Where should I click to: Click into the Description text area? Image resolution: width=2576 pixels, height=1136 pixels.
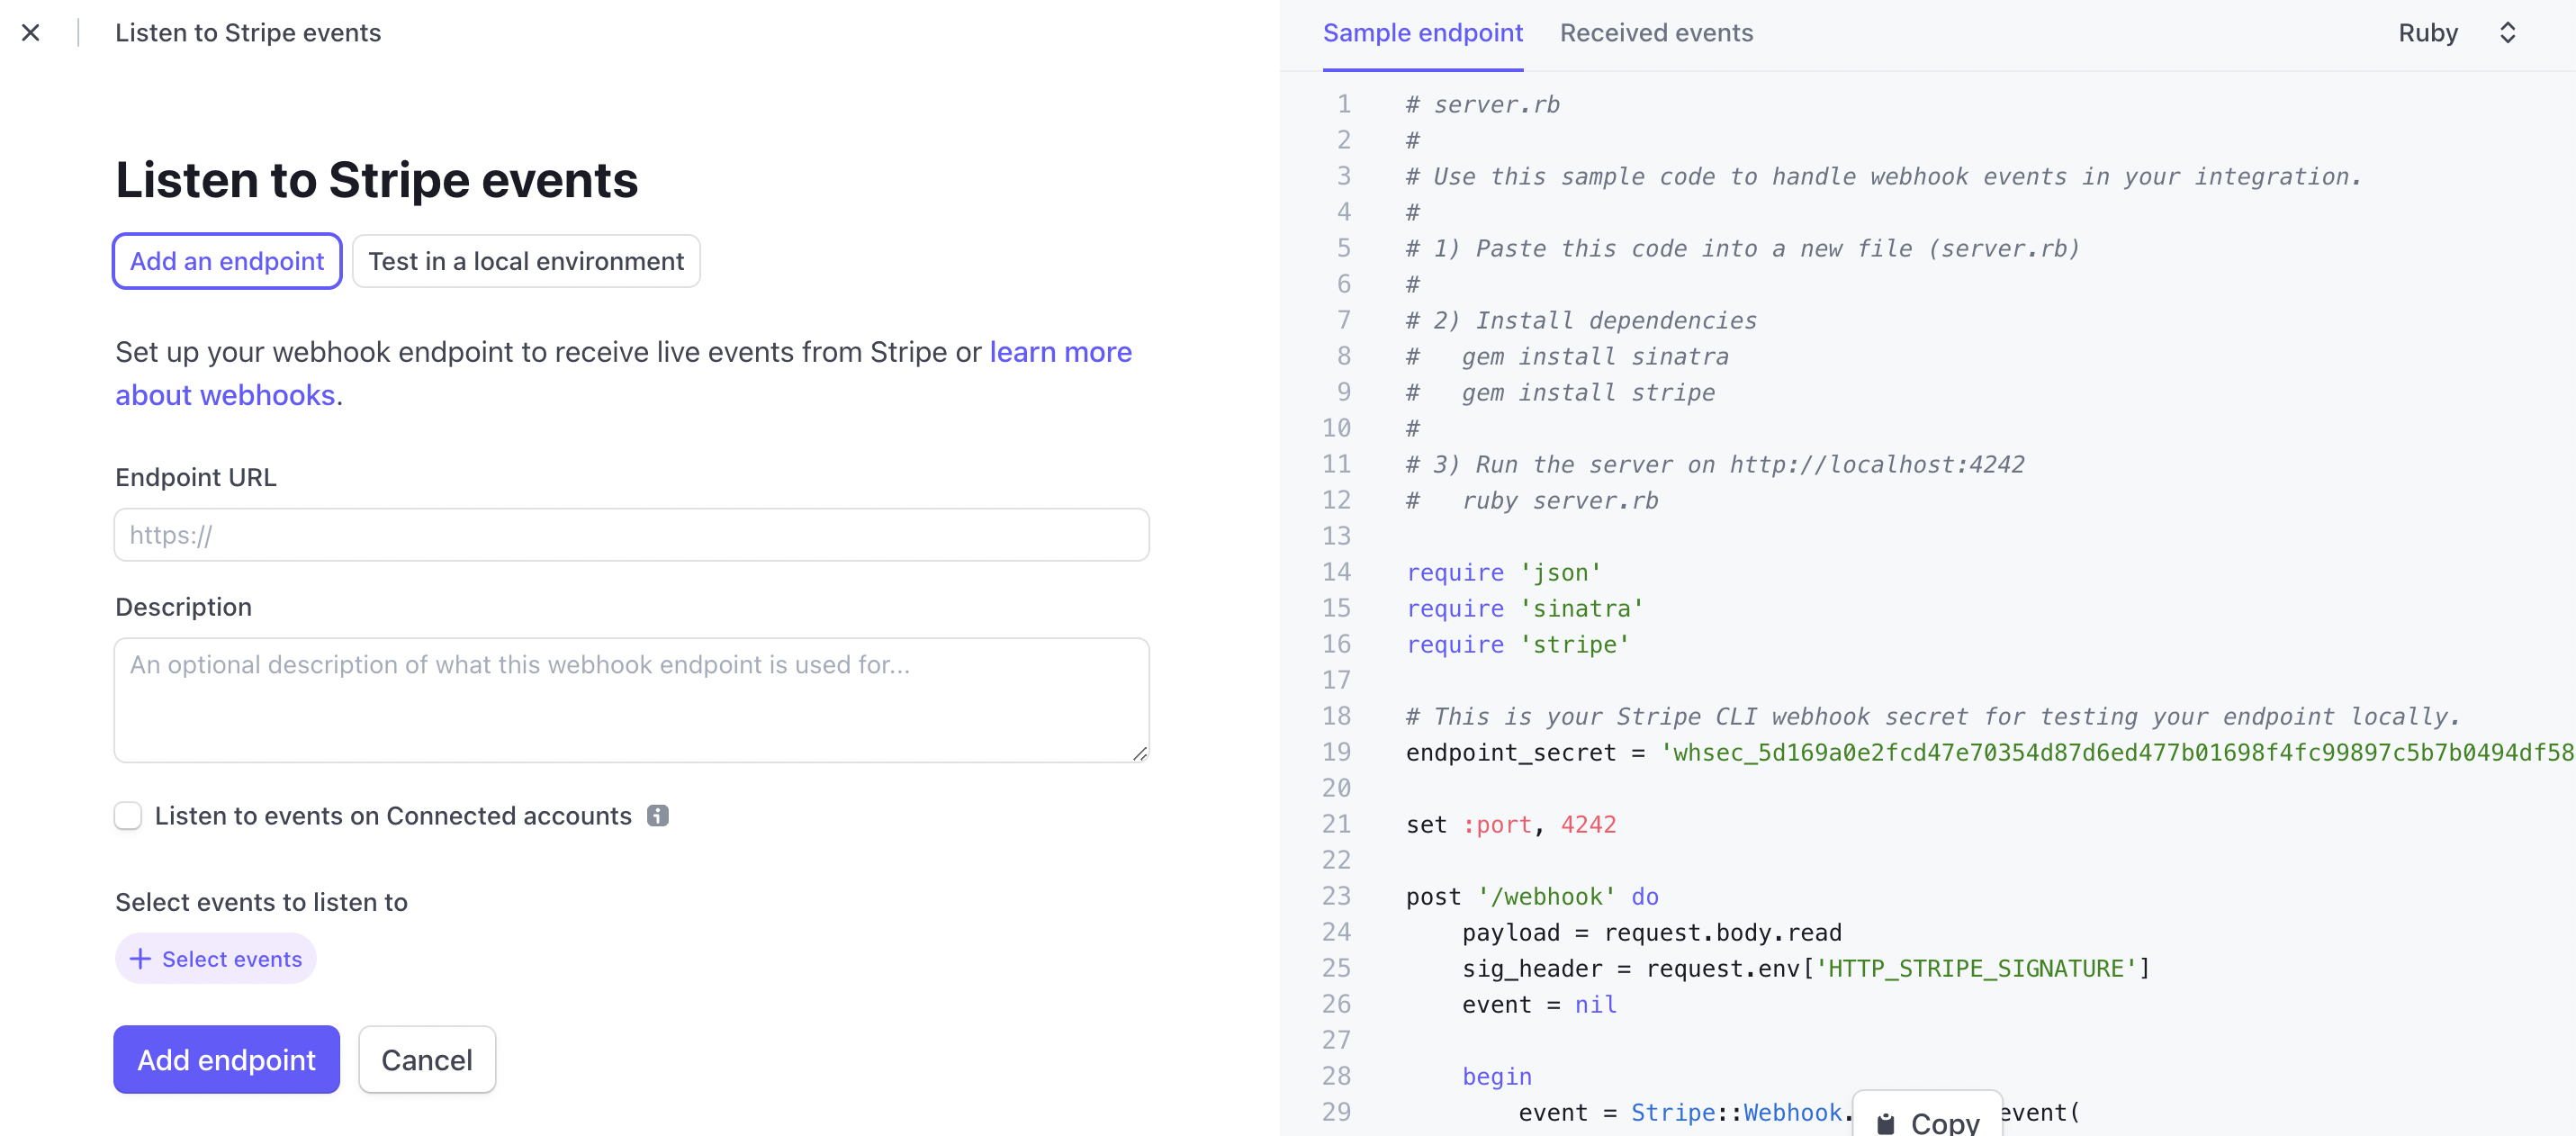click(631, 700)
